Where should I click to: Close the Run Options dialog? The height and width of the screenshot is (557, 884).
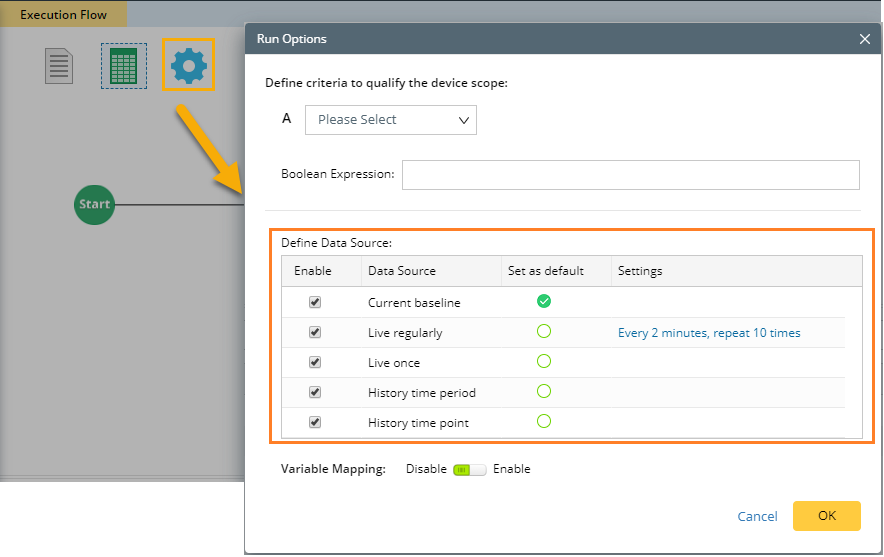point(865,39)
